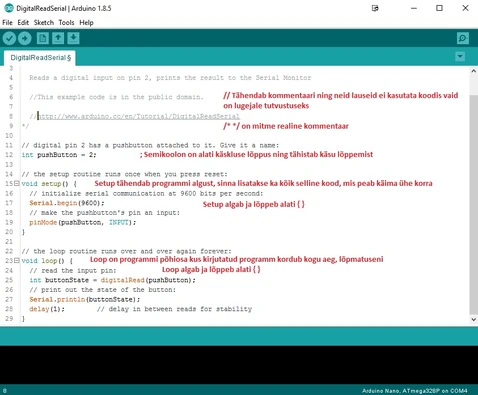
Task: Click line number 29 in the gutter
Action: [9, 318]
